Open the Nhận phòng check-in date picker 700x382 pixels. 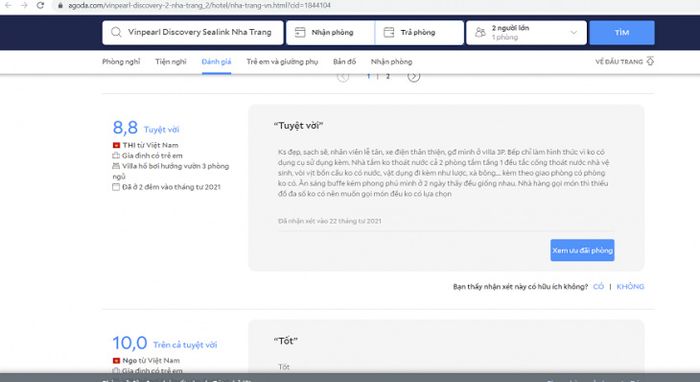pyautogui.click(x=330, y=33)
